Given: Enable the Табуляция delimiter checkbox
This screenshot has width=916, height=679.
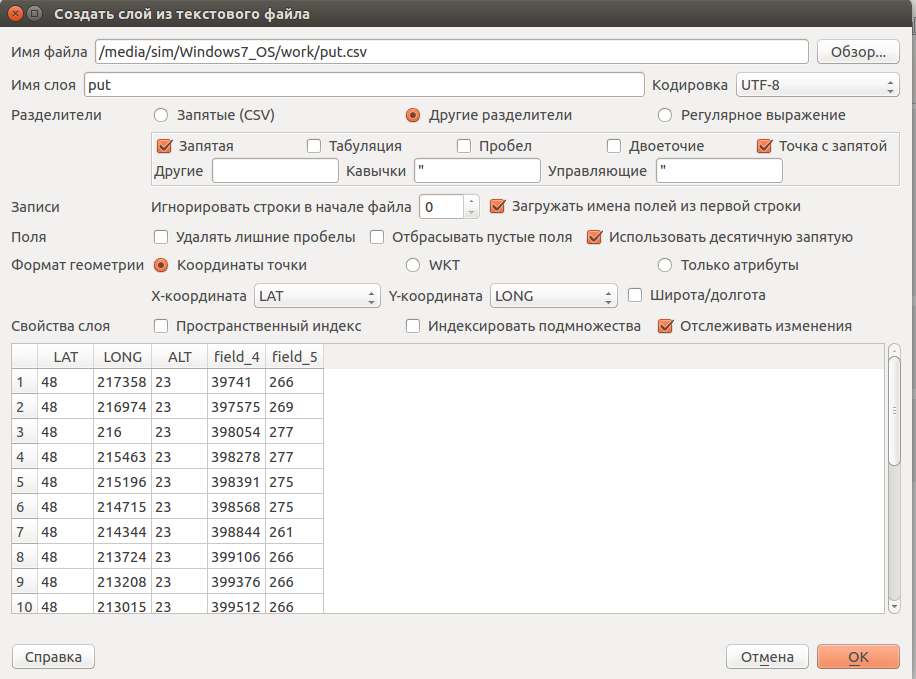Looking at the screenshot, I should tap(314, 146).
